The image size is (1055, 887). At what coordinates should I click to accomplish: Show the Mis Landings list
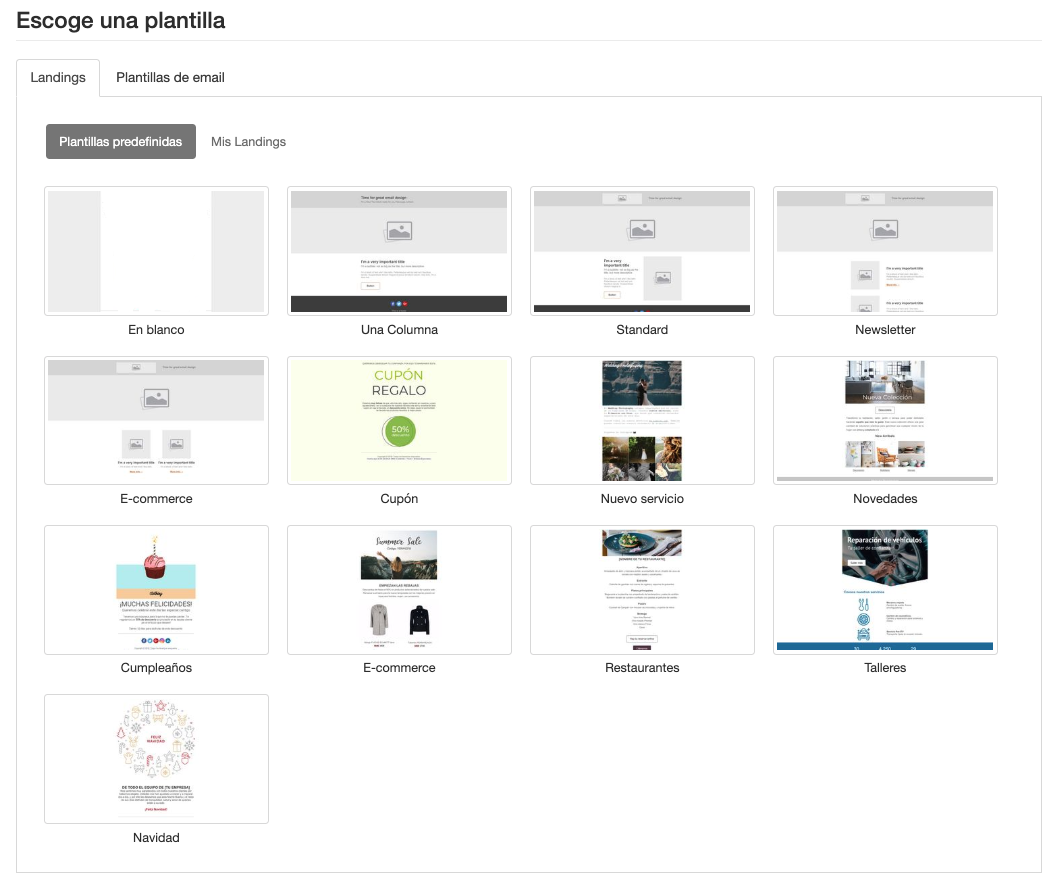(248, 142)
